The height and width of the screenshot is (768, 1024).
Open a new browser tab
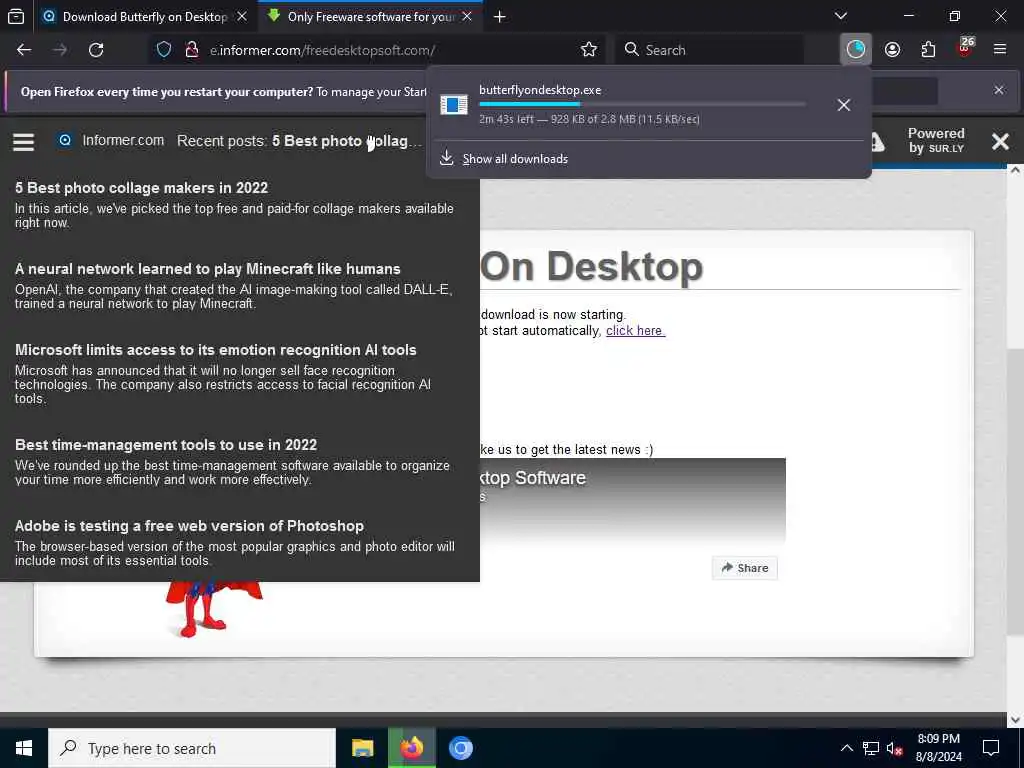point(500,17)
